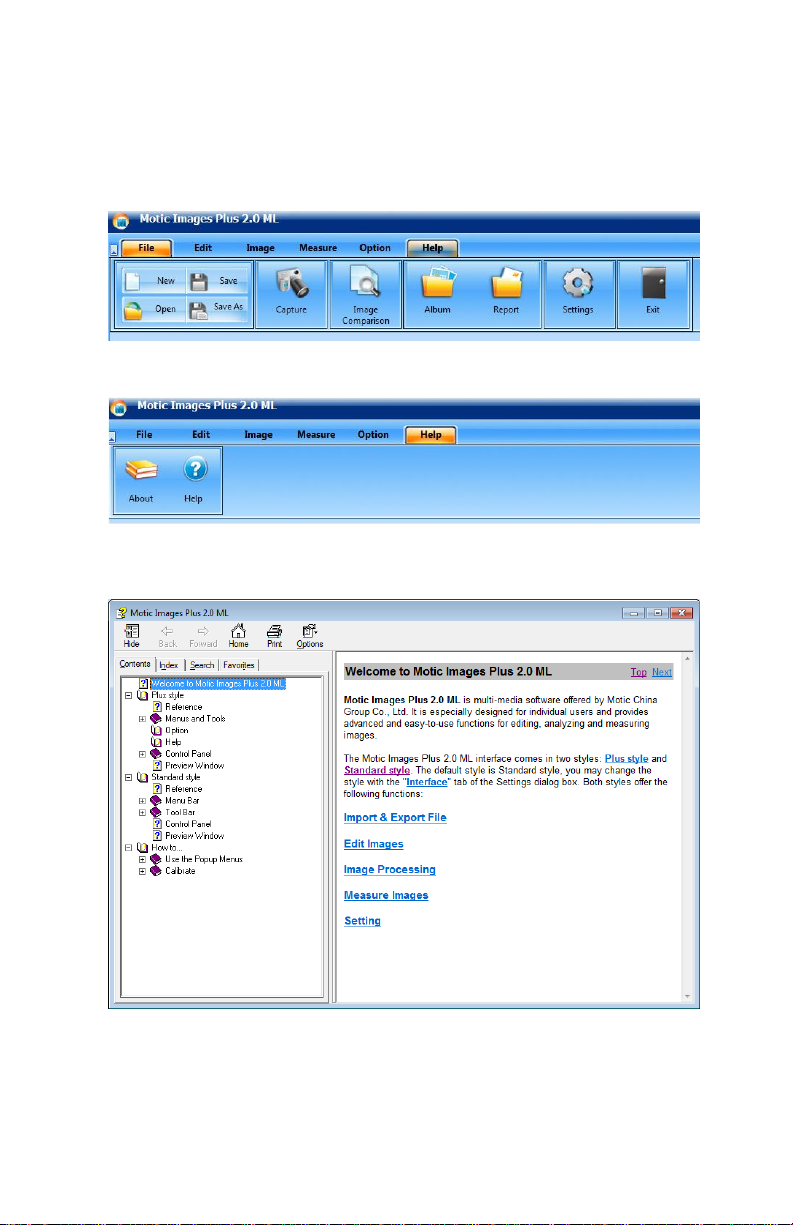Image resolution: width=793 pixels, height=1225 pixels.
Task: Print the help topic
Action: 274,635
